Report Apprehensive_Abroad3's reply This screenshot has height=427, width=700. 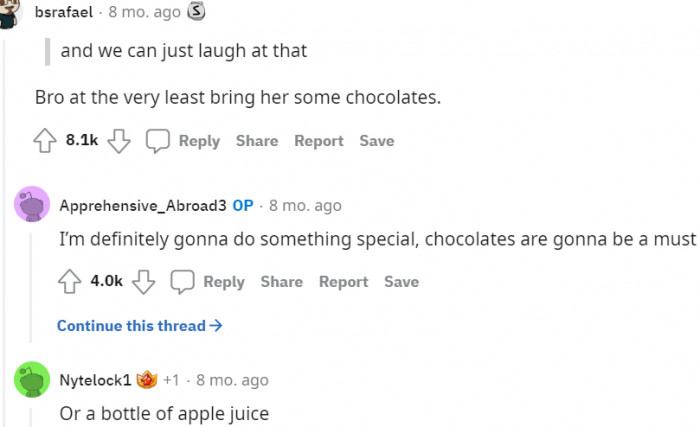pyautogui.click(x=343, y=282)
